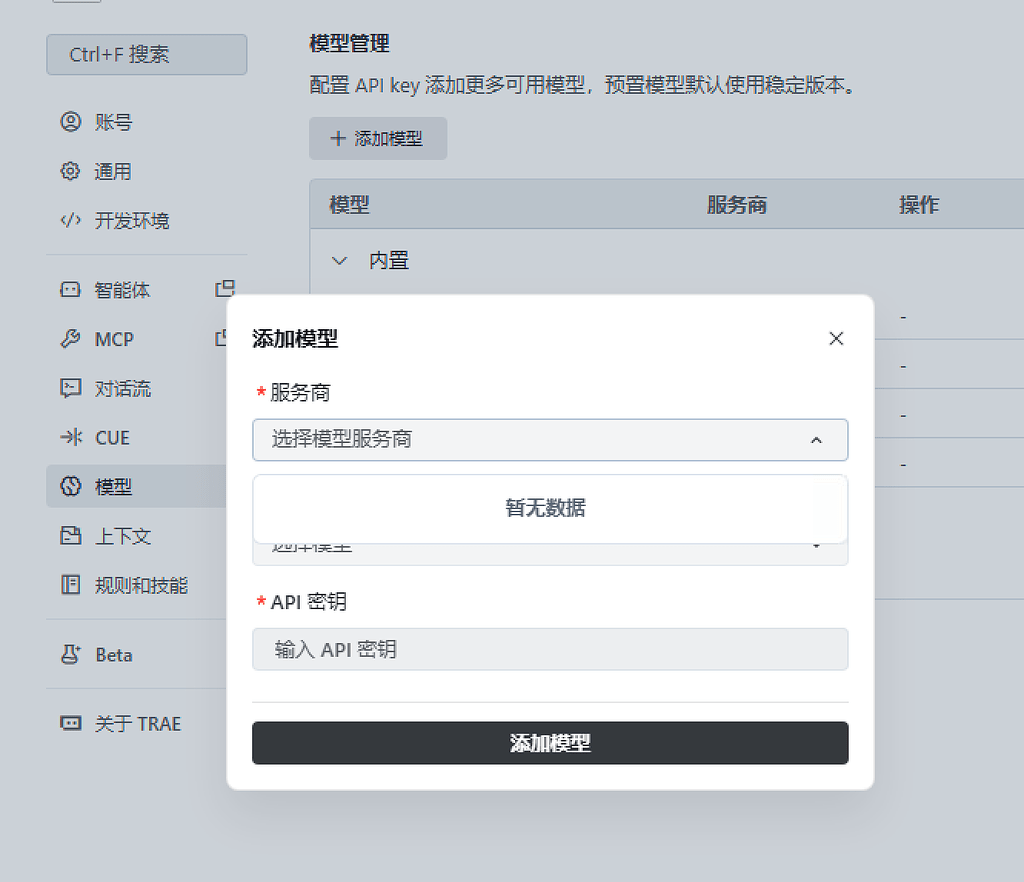This screenshot has height=882, width=1024.
Task: Open external link icon beside 智能体
Action: (x=225, y=289)
